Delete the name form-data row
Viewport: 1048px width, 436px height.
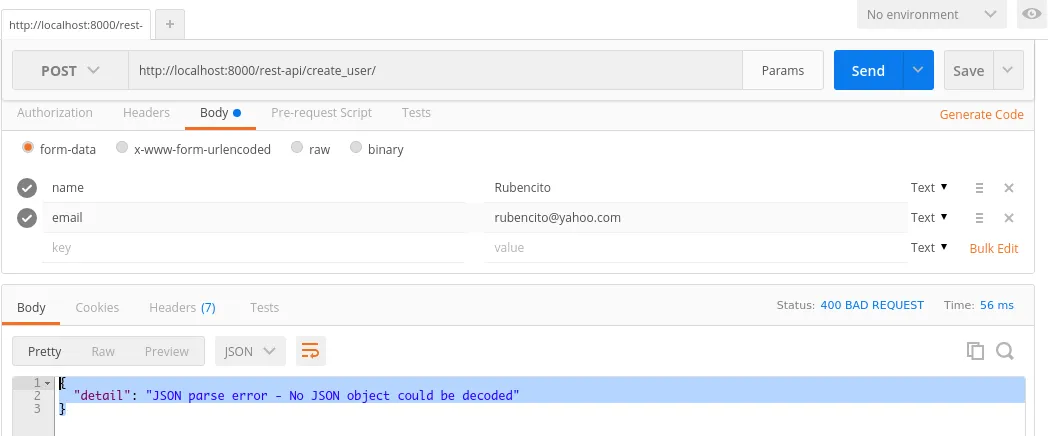[1009, 188]
